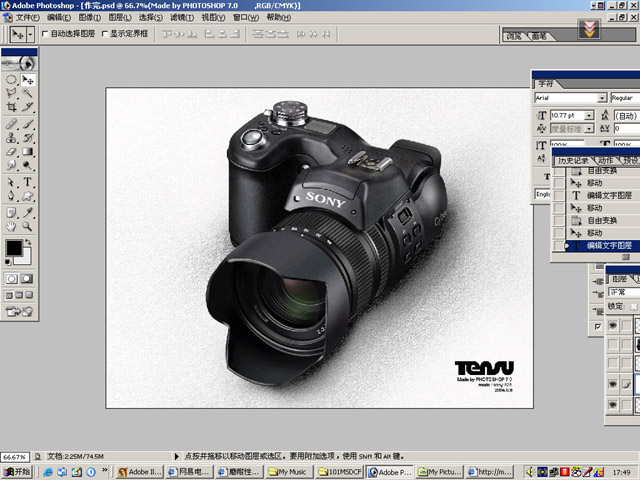Viewport: 640px width, 480px height.
Task: Switch to the 动作 tab
Action: tap(606, 160)
